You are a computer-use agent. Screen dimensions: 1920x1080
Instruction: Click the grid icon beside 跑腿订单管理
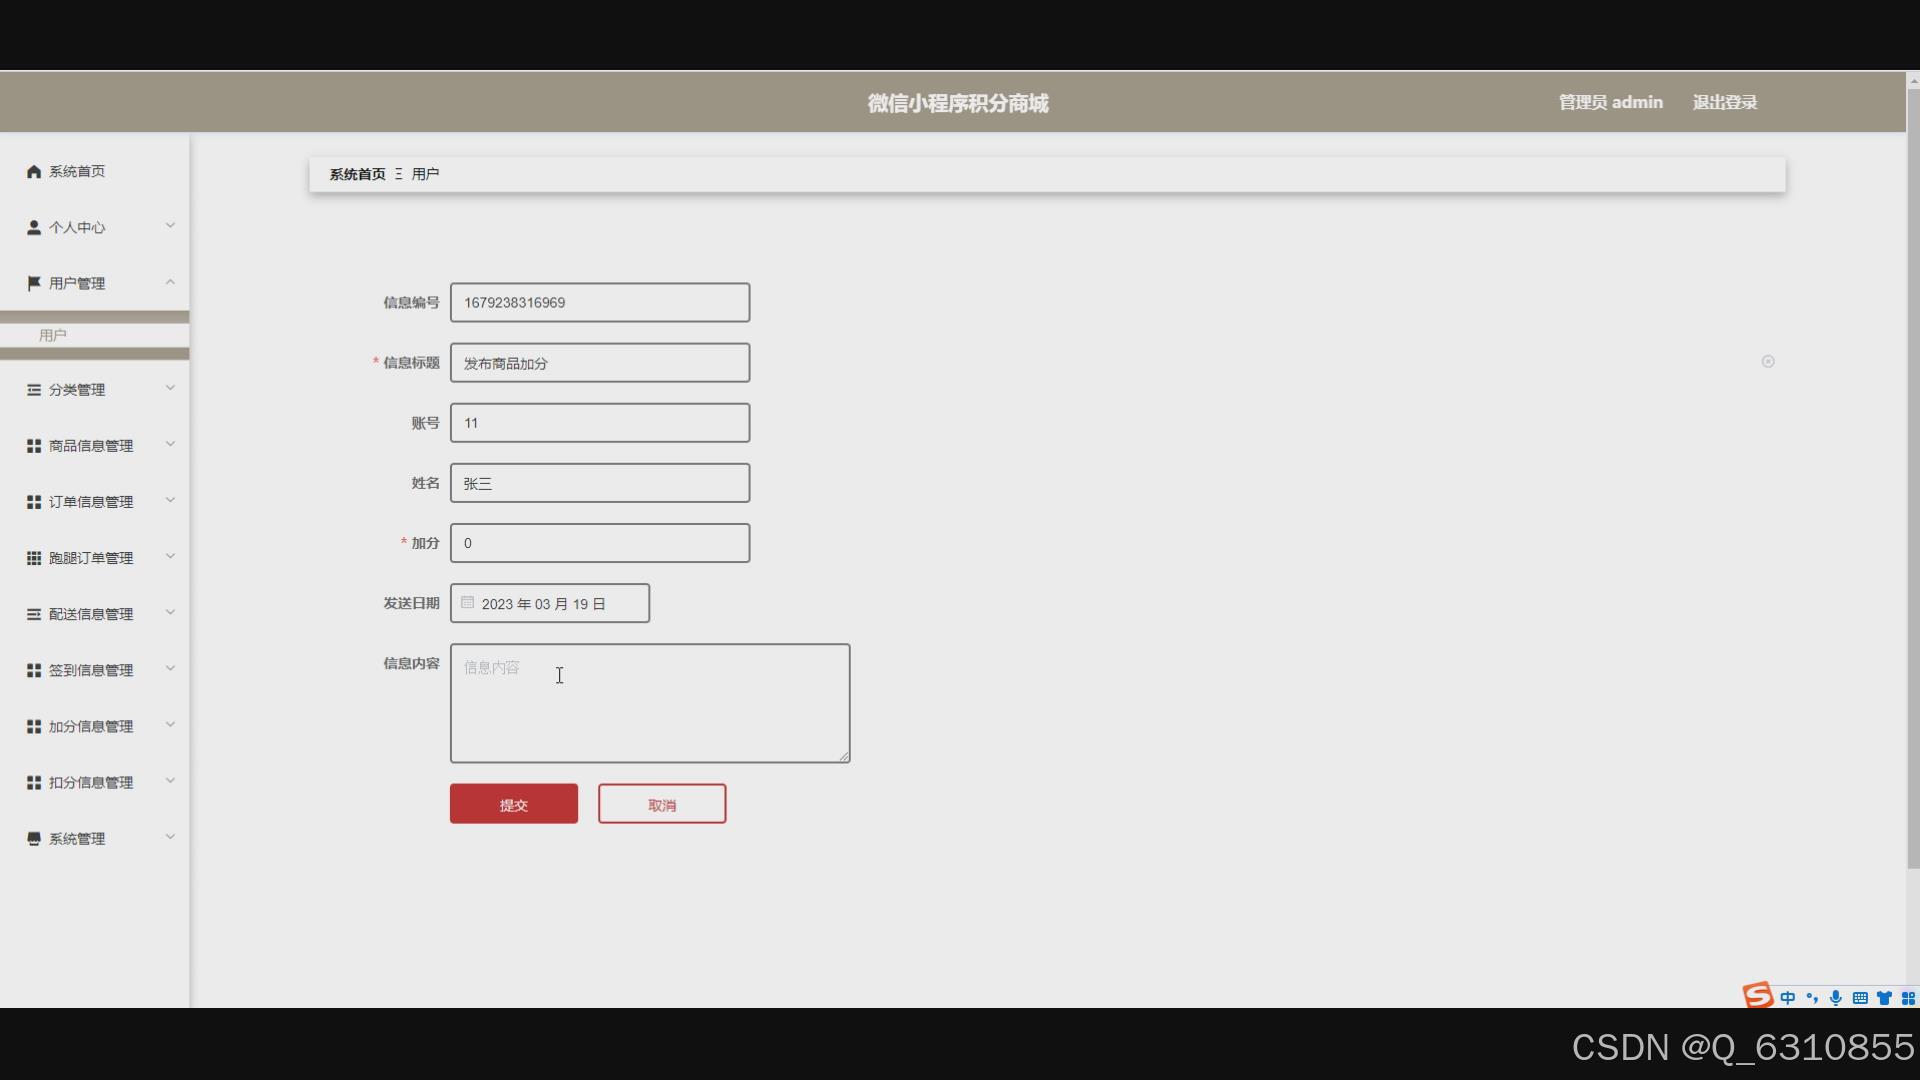point(34,558)
